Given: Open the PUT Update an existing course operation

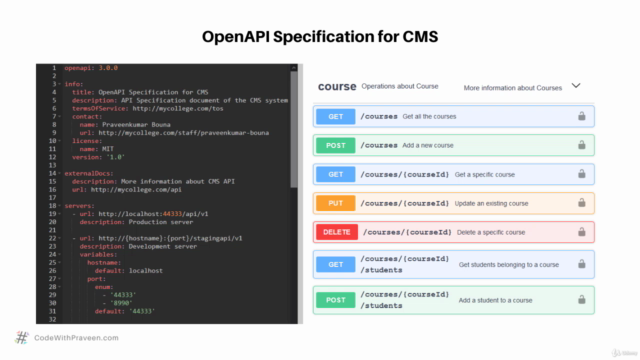Looking at the screenshot, I should pos(453,203).
